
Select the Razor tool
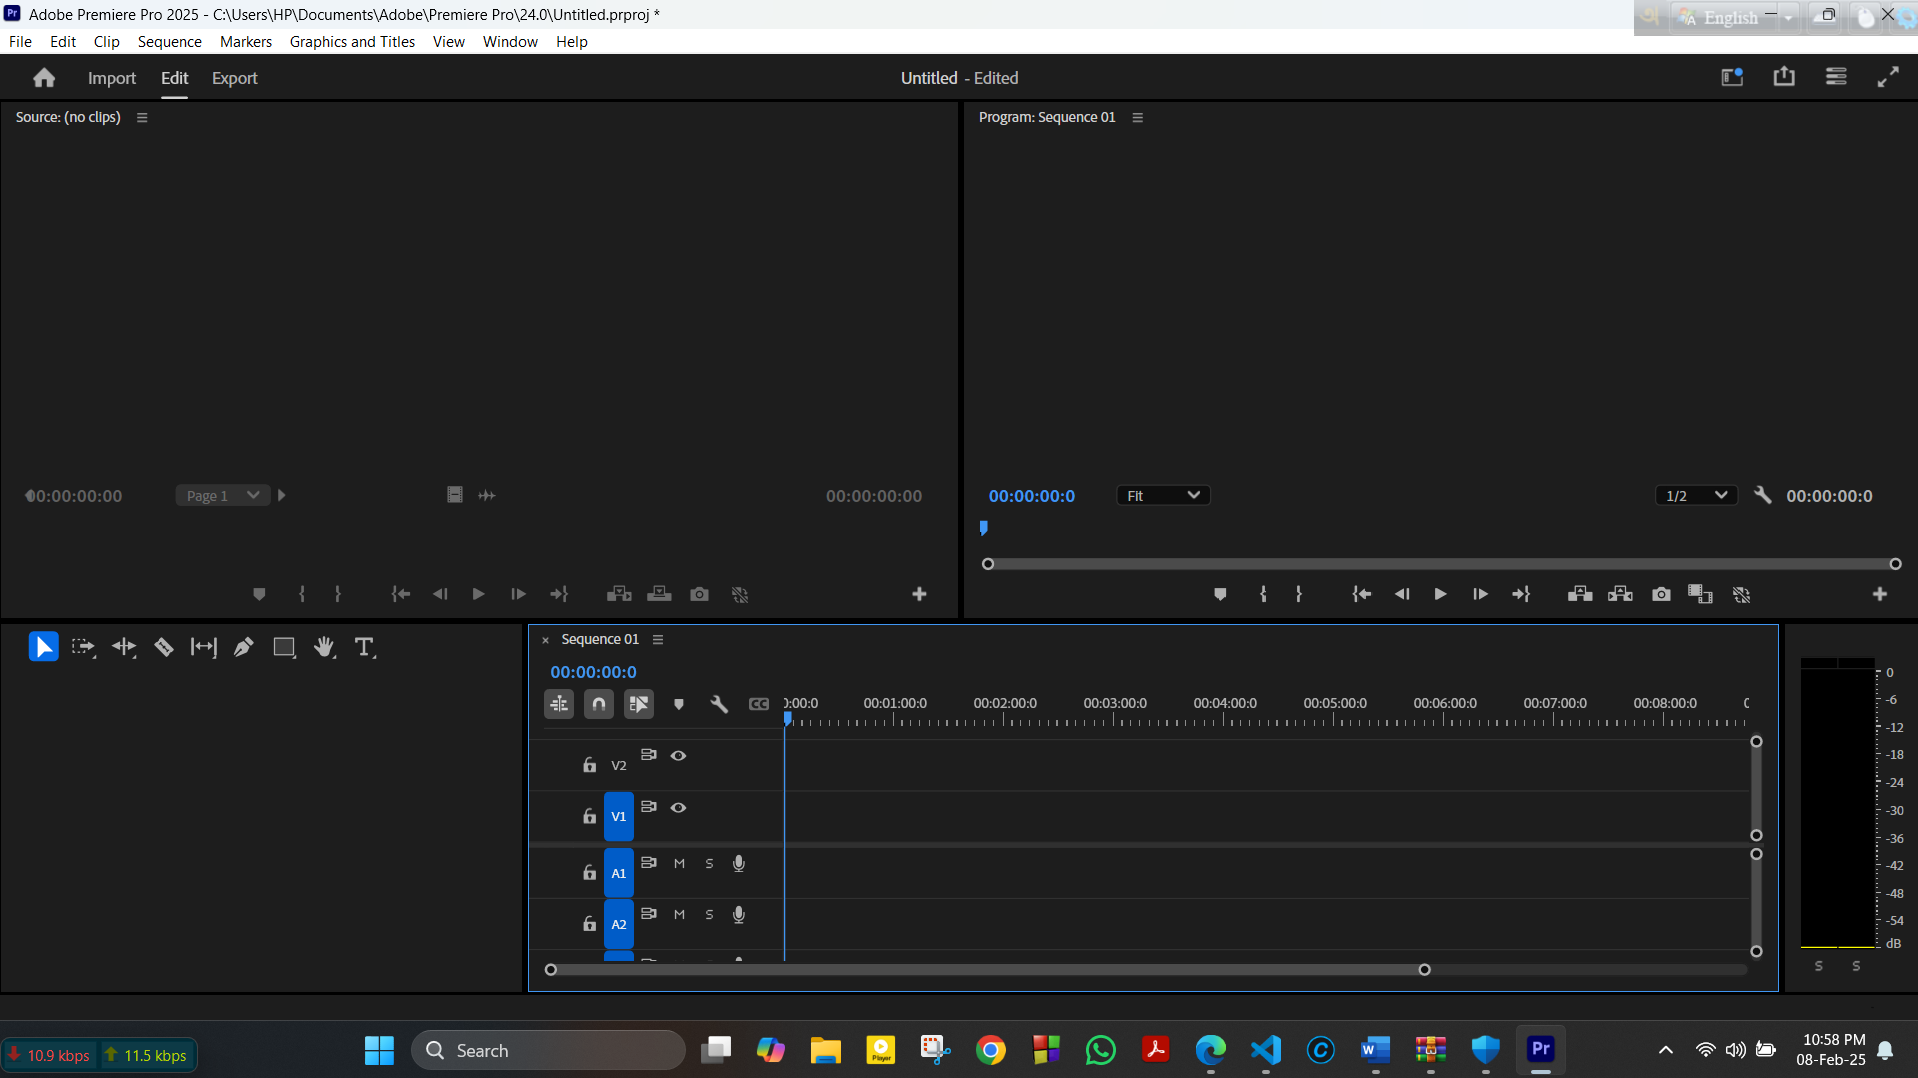click(164, 647)
